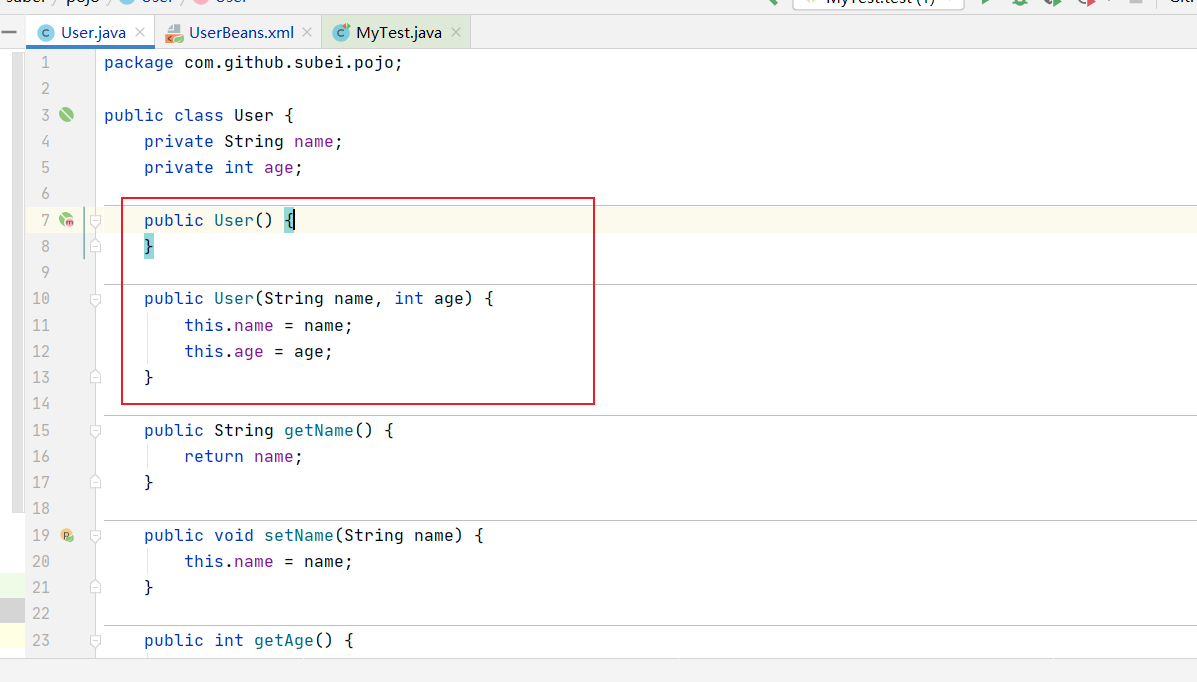
Task: Collapse the getName() method fold on line 15
Action: (96, 431)
